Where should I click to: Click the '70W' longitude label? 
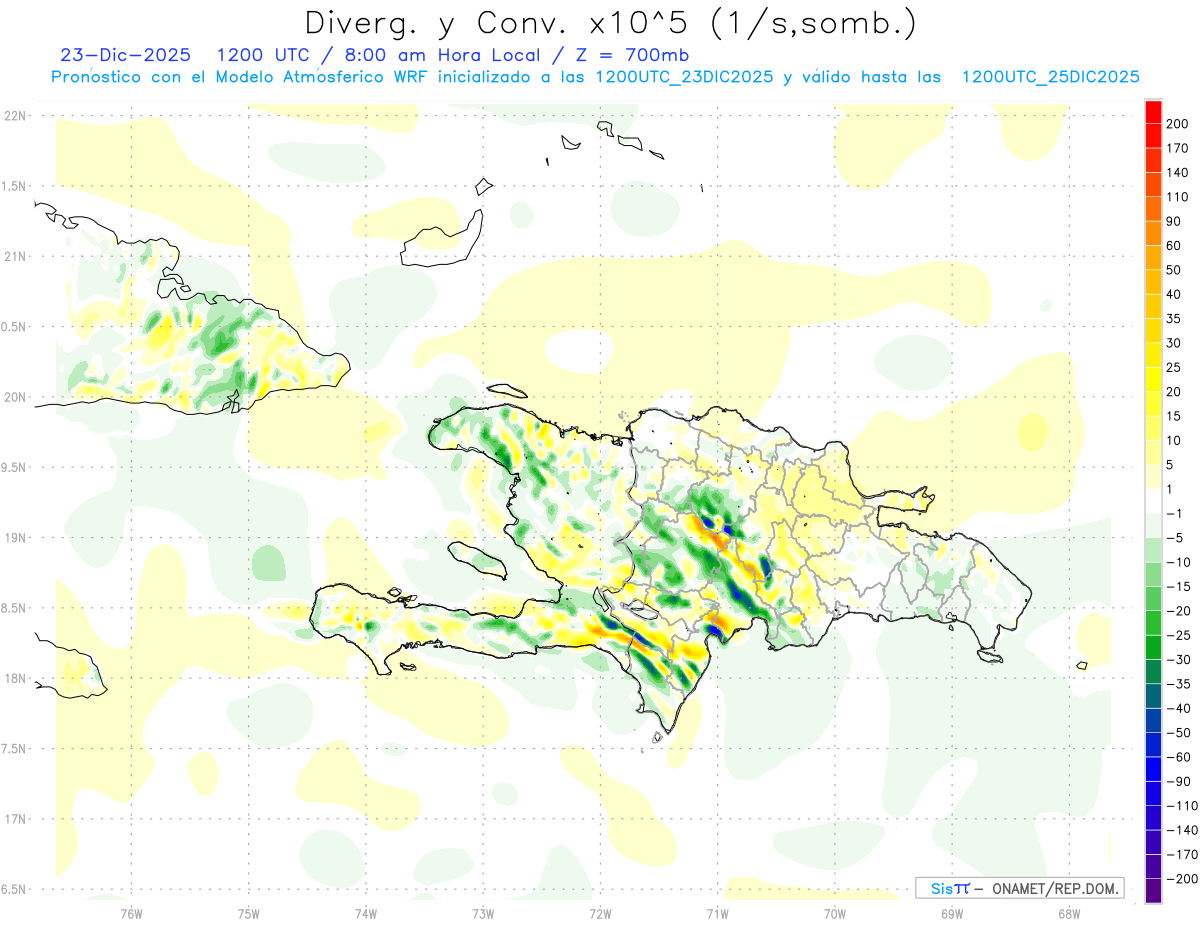coord(834,913)
